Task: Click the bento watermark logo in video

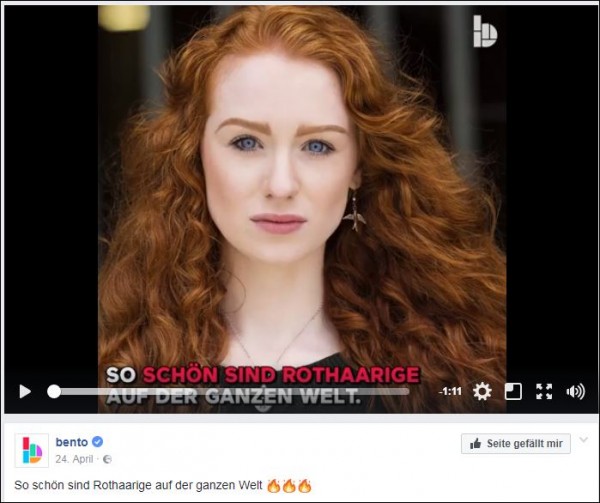Action: click(485, 31)
